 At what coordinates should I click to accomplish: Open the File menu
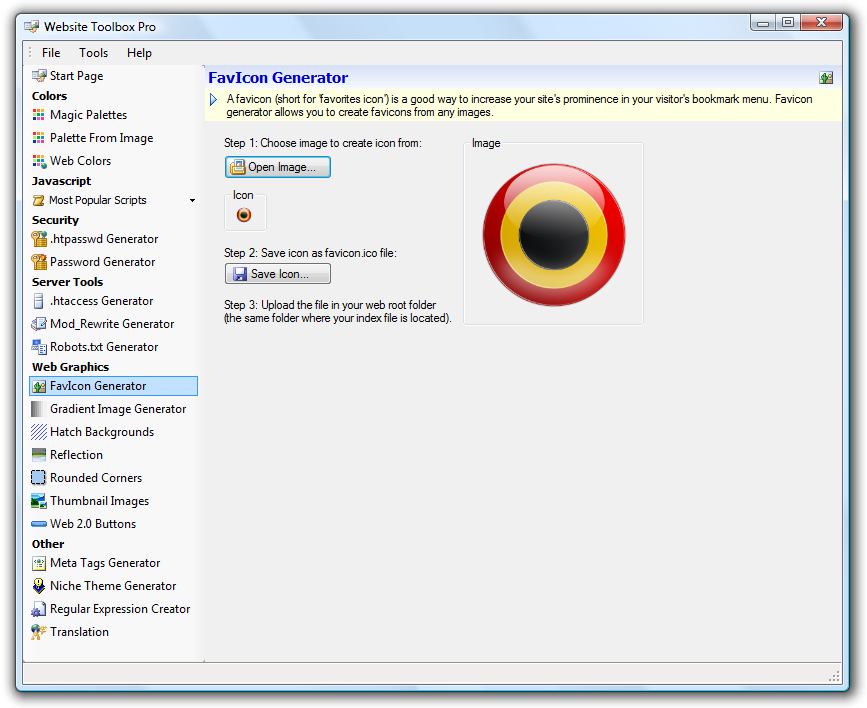pyautogui.click(x=51, y=53)
